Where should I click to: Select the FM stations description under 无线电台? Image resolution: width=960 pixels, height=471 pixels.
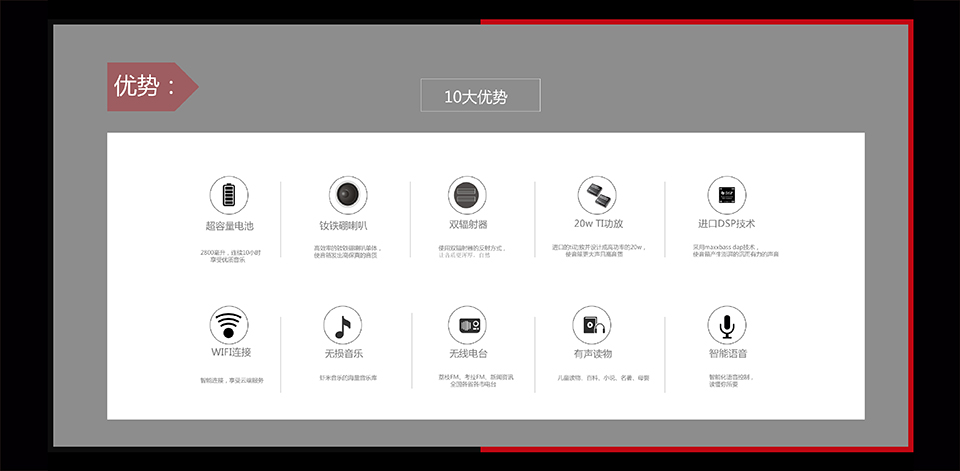click(476, 380)
